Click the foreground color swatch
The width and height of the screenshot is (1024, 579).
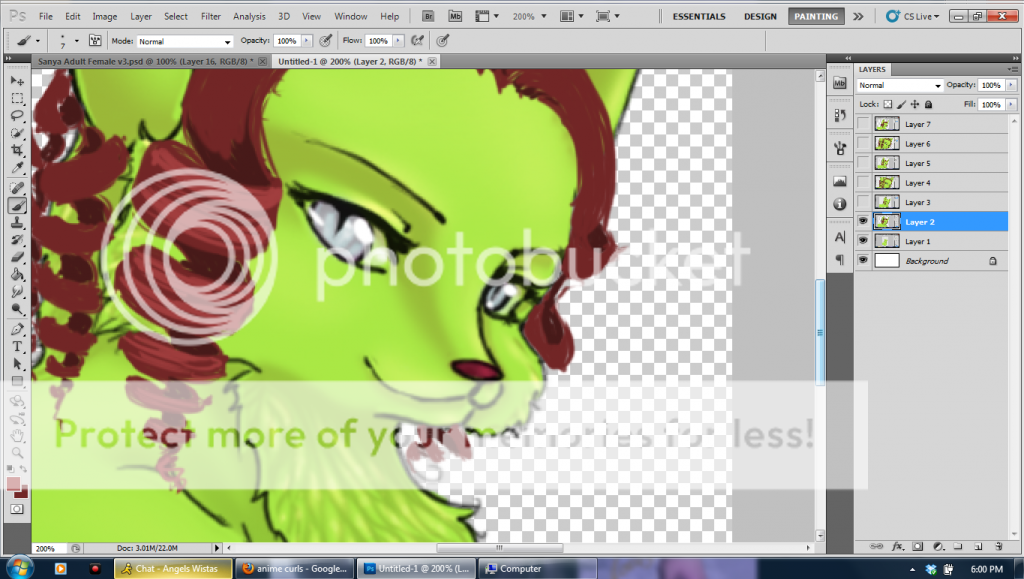coord(14,485)
